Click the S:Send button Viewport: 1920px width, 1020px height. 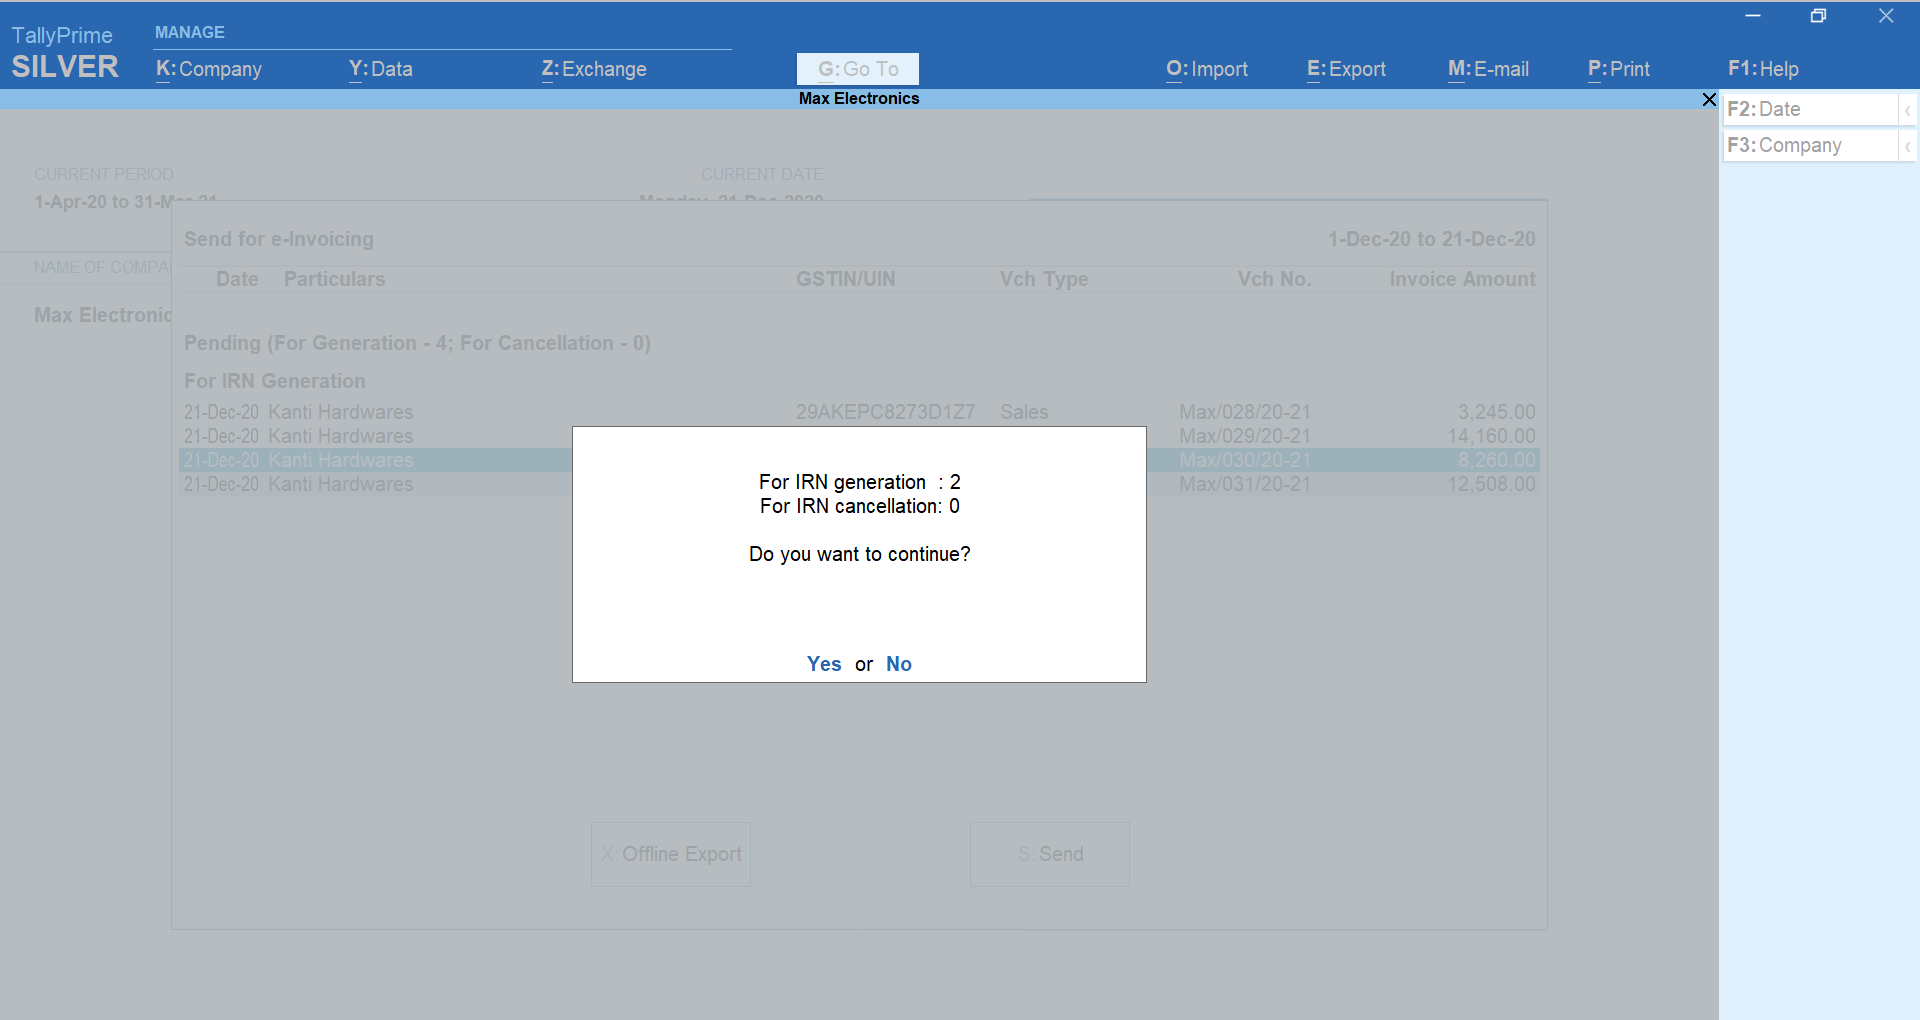(1050, 854)
